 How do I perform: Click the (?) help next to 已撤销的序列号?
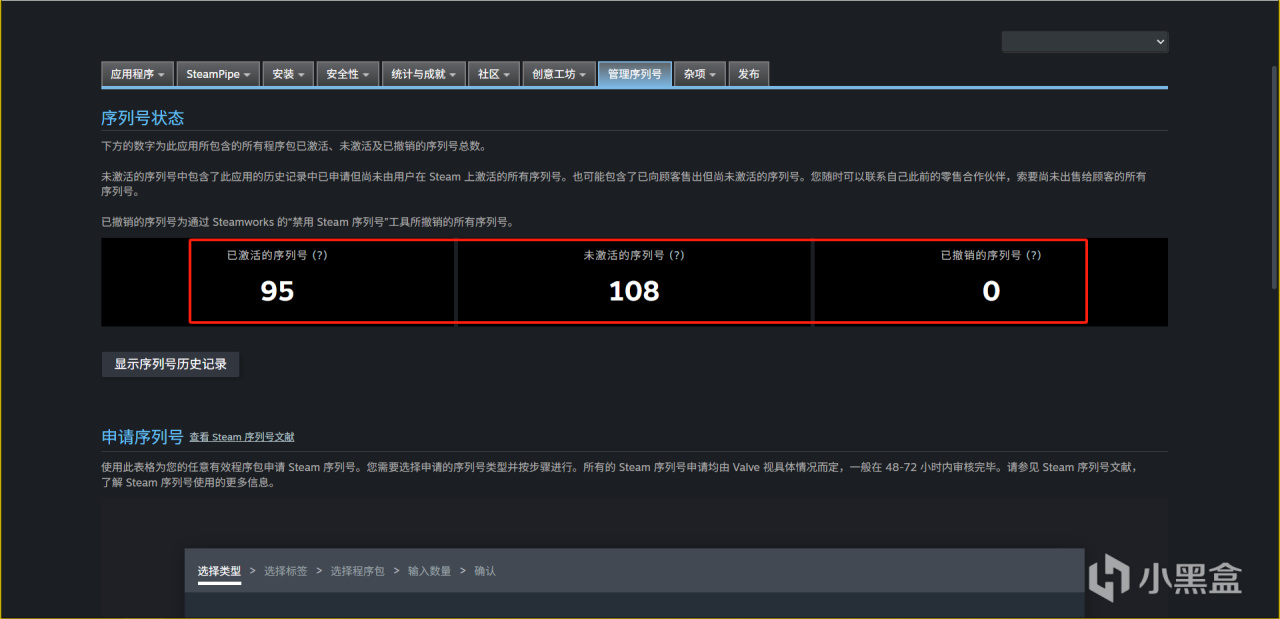click(1034, 255)
